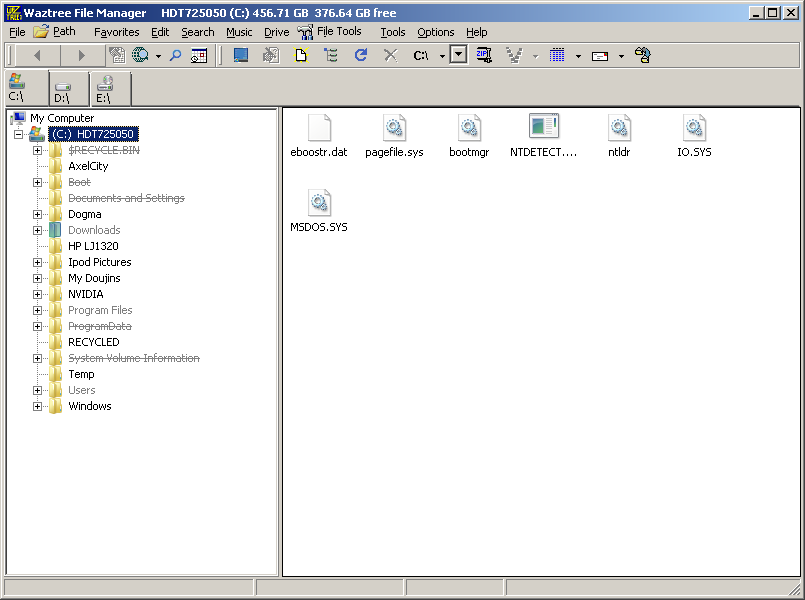Open the Help menu
This screenshot has width=805, height=600.
[476, 32]
